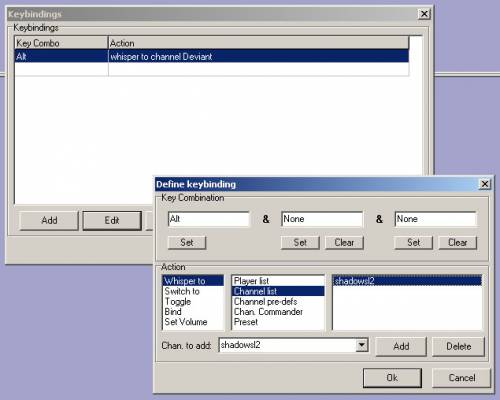500x400 pixels.
Task: Select the Alt whisper keybinding row
Action: [212, 56]
